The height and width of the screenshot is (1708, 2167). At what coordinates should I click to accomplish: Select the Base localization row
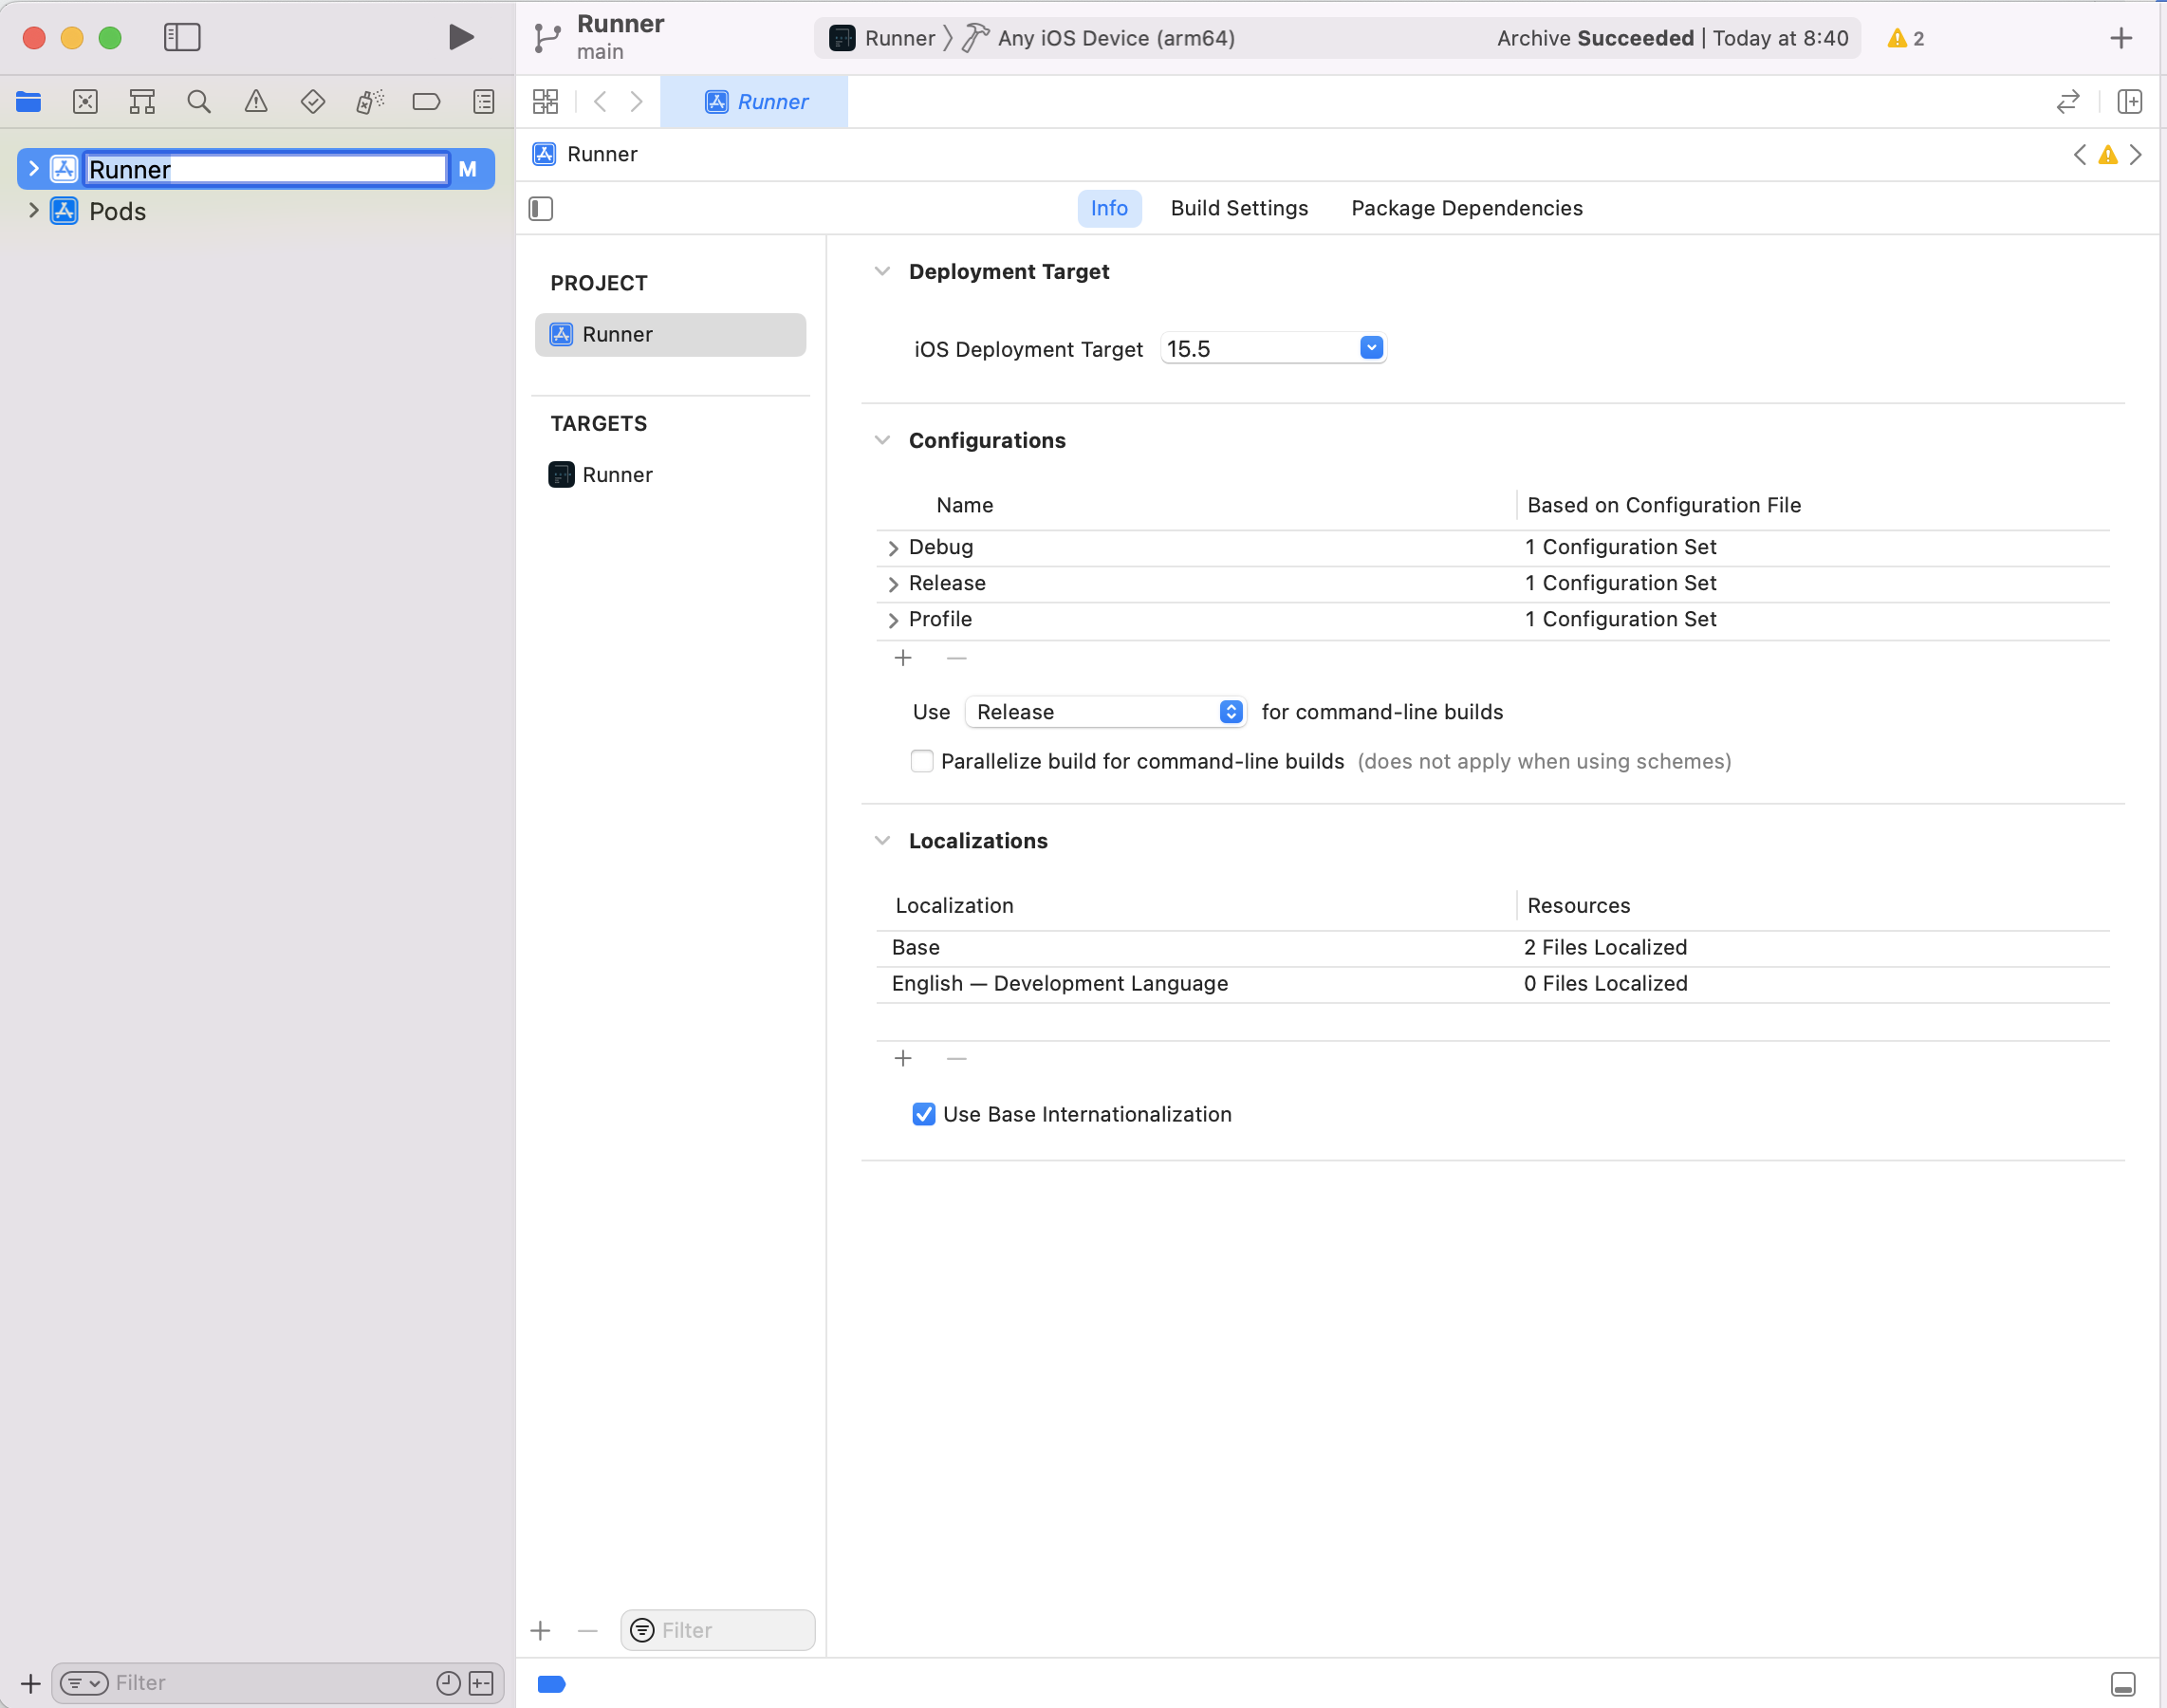point(1492,947)
